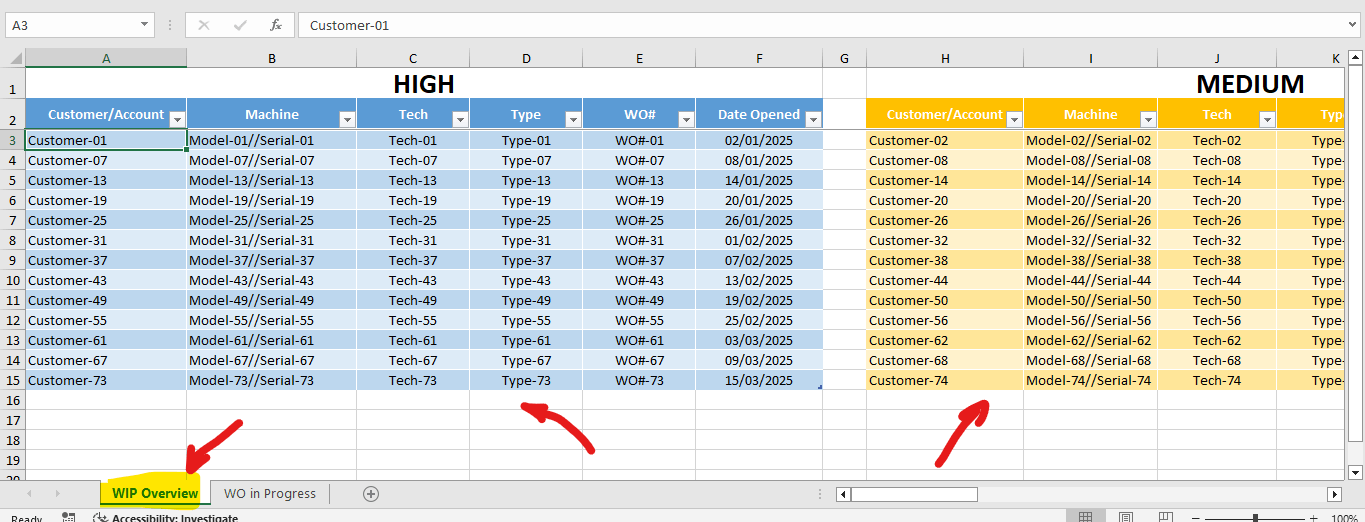Image resolution: width=1365 pixels, height=522 pixels.
Task: Select date cell 19/02/2025
Action: [759, 300]
